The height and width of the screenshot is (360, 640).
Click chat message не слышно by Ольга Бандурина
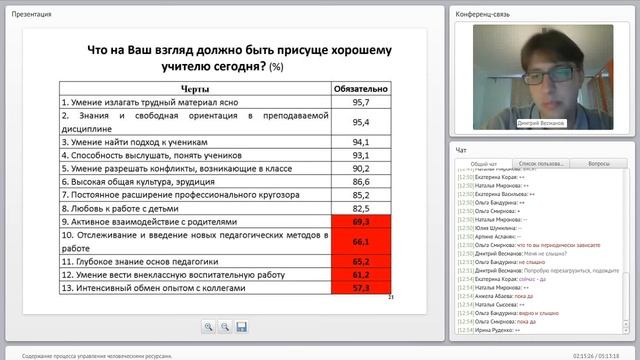tap(531, 262)
